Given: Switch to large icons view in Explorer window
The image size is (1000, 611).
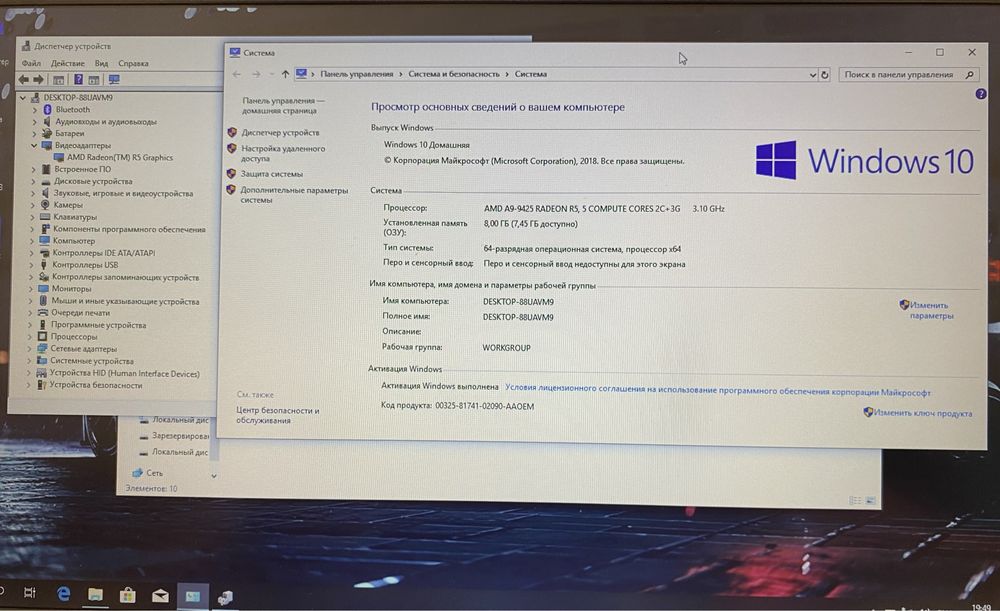Looking at the screenshot, I should (x=871, y=501).
